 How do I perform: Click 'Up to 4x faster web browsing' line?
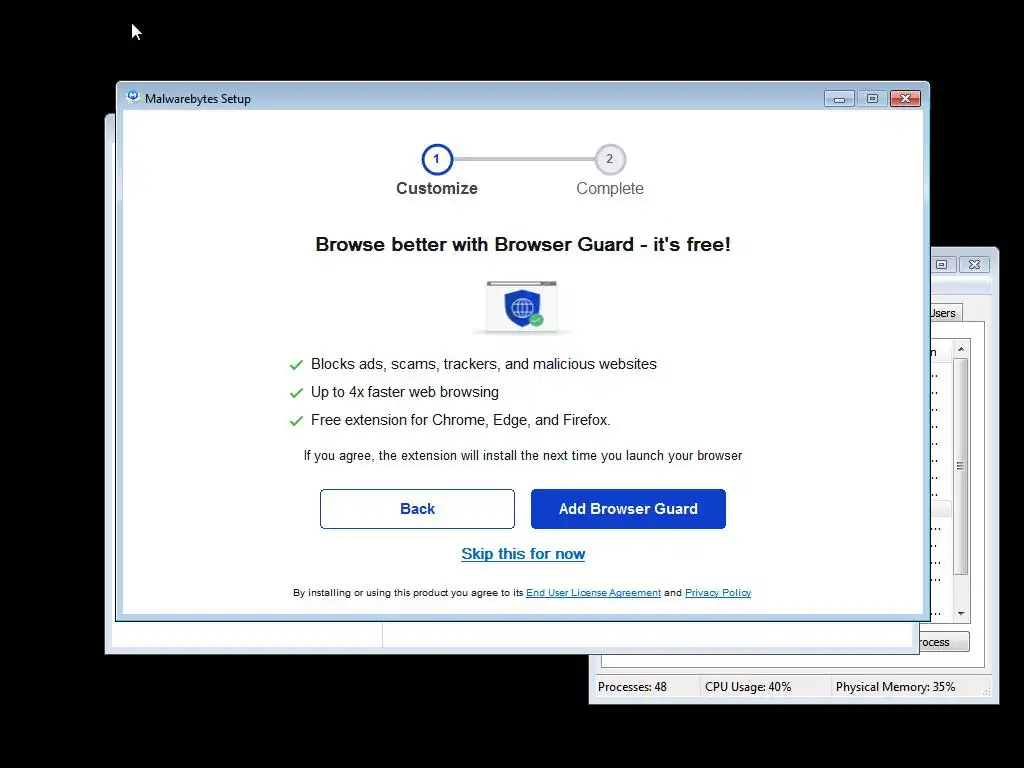405,392
